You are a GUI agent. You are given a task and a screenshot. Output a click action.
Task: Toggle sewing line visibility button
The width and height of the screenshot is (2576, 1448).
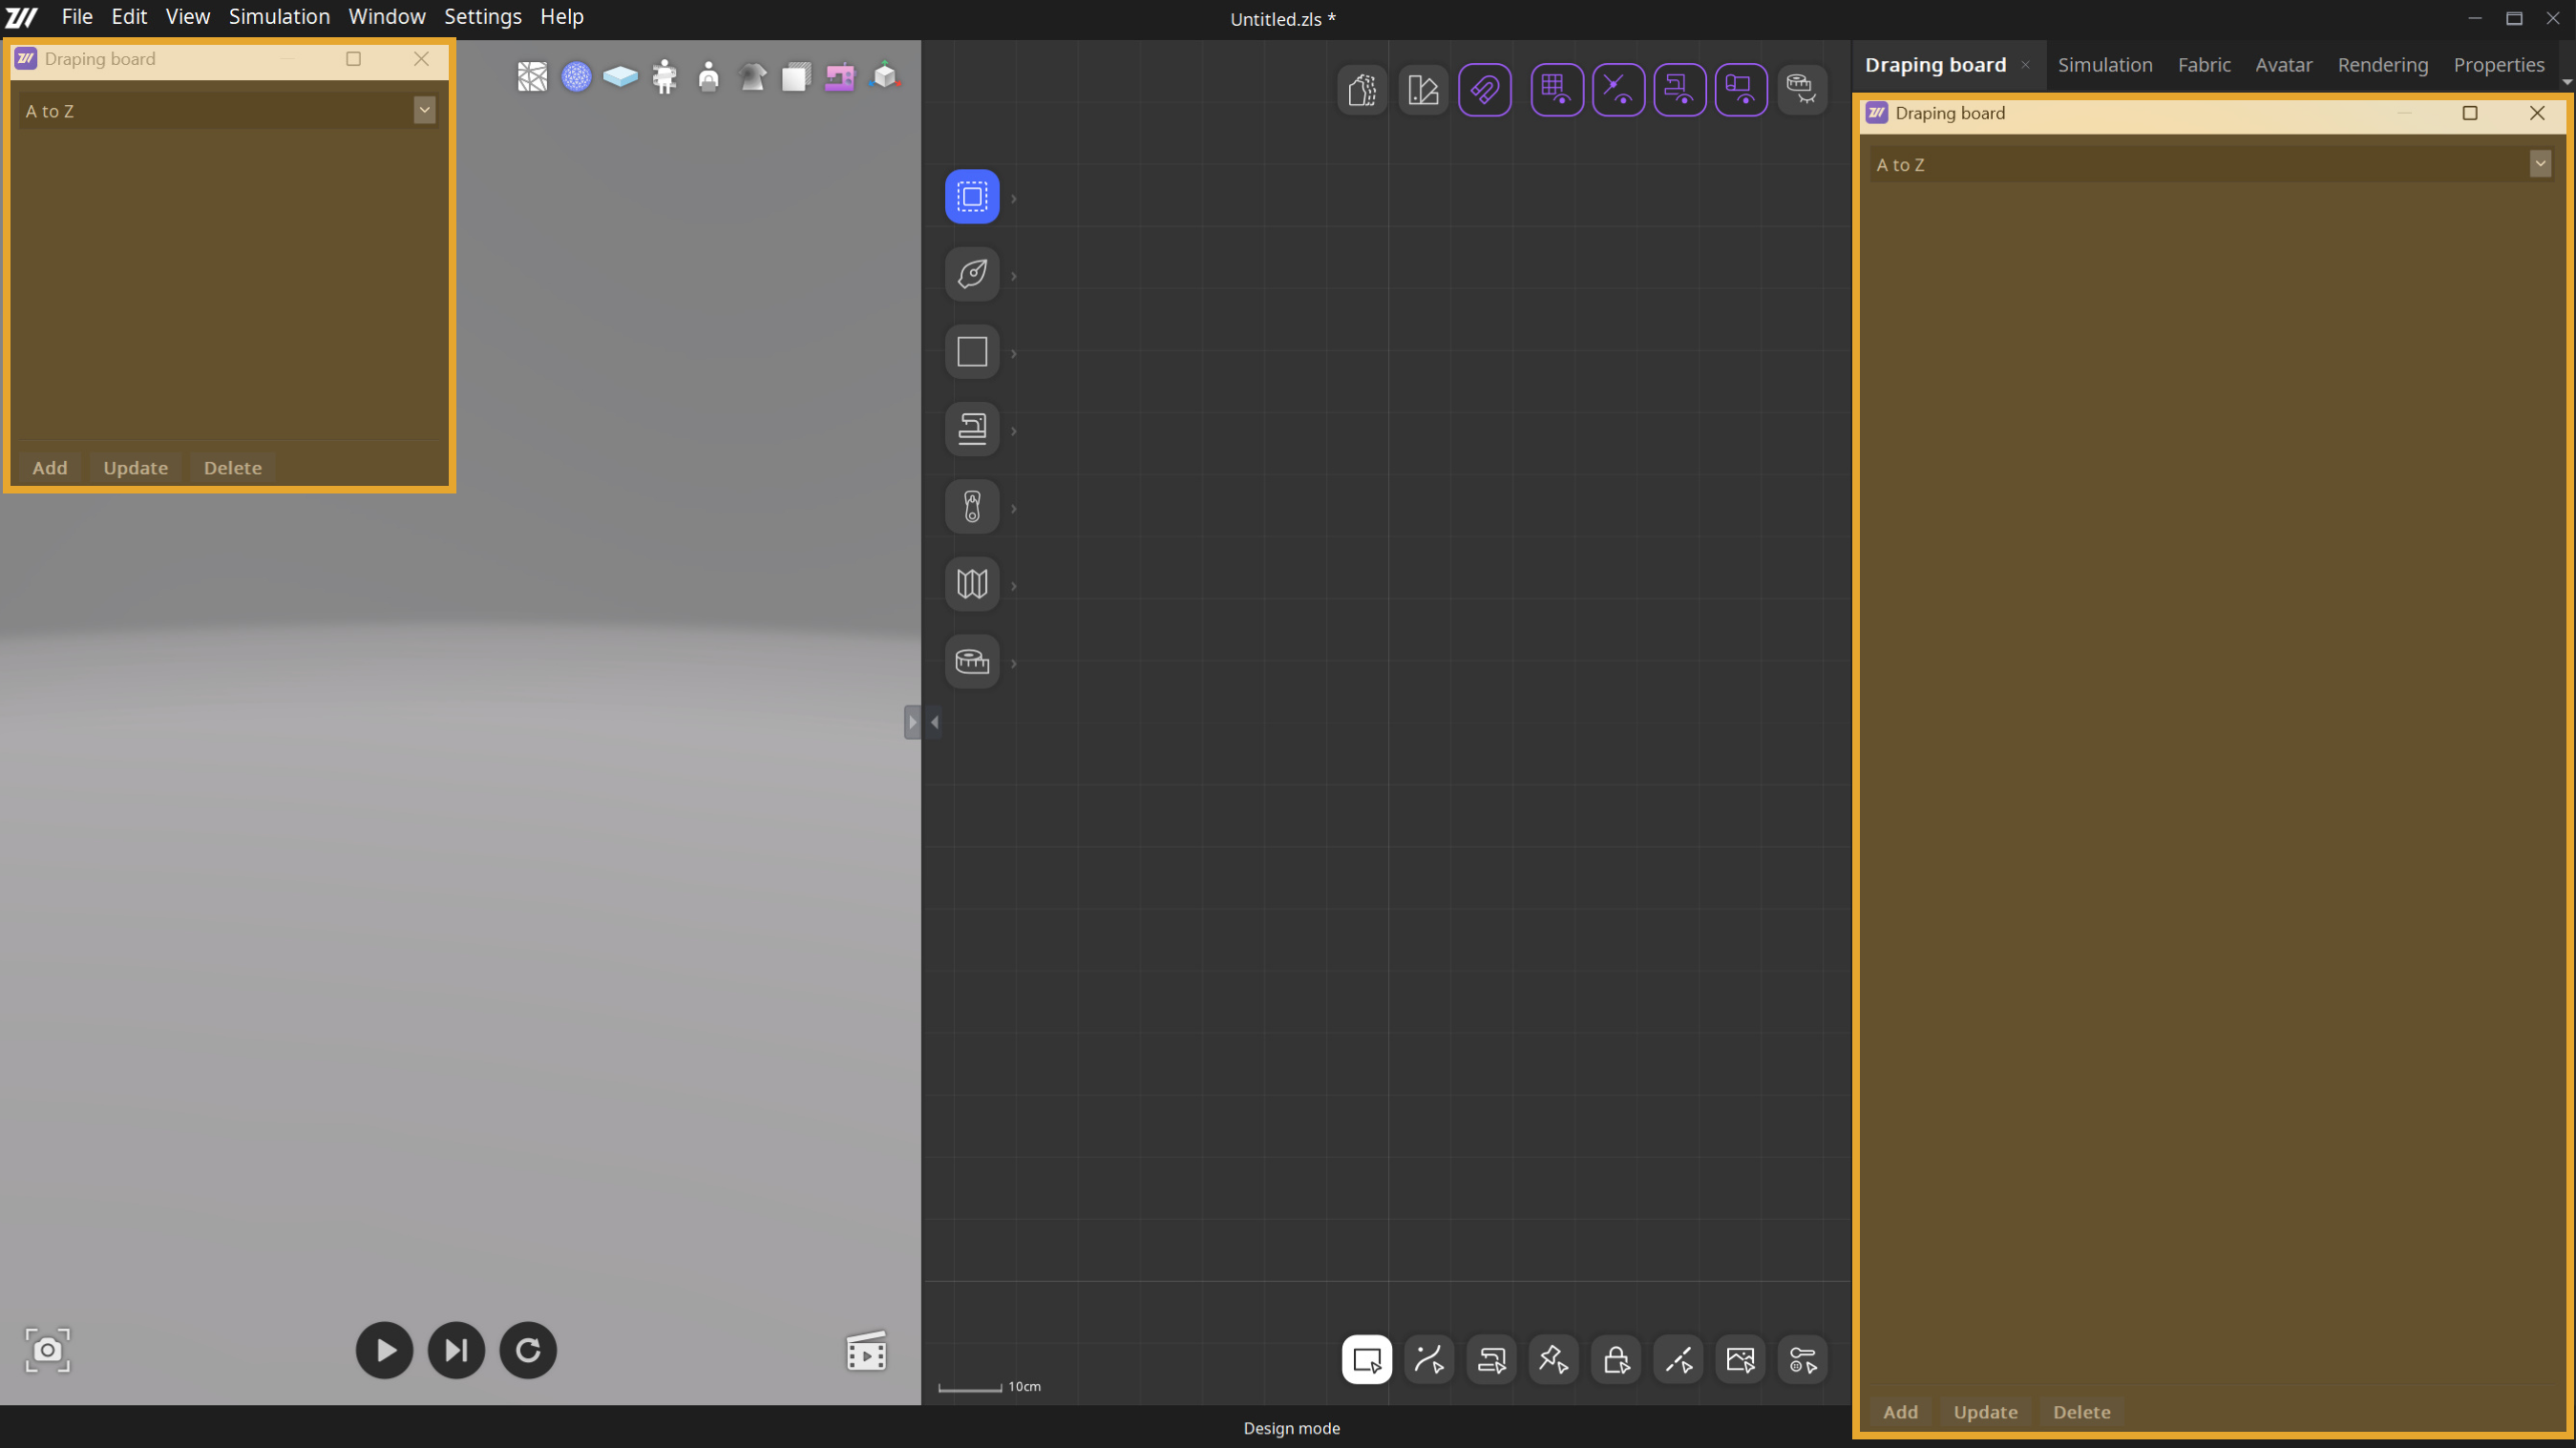[1679, 90]
